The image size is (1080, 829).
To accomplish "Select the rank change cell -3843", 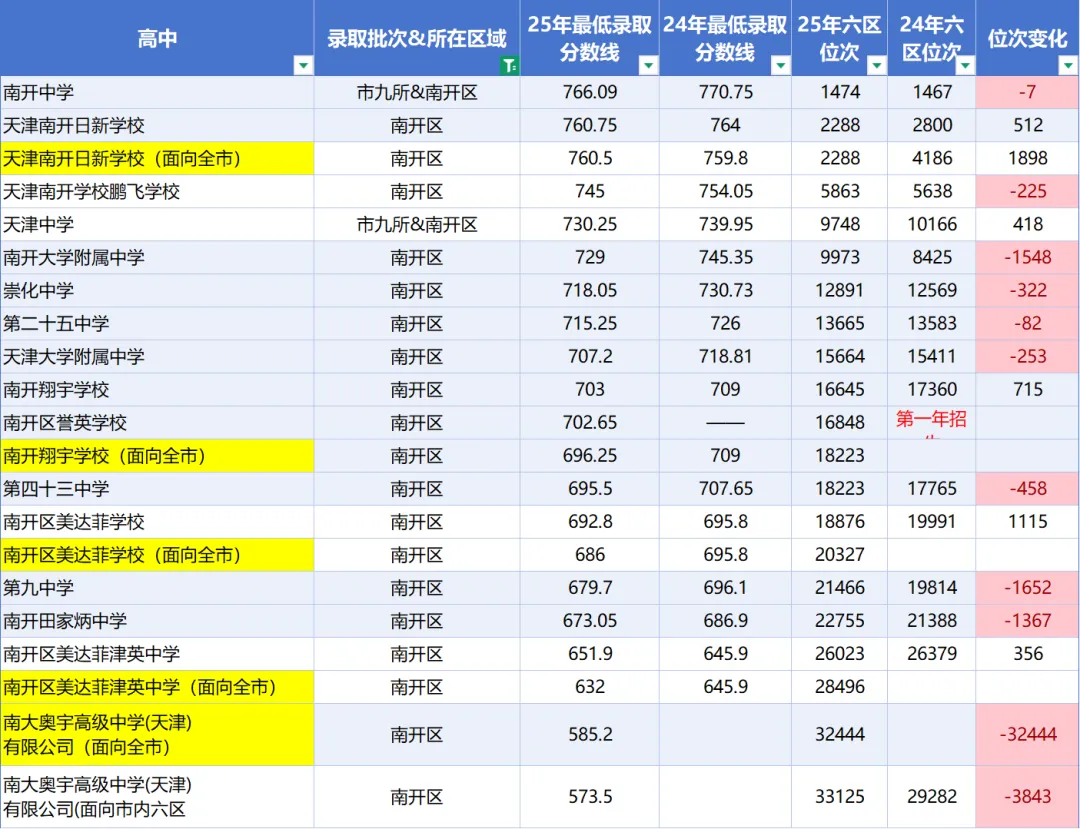I will point(1028,797).
